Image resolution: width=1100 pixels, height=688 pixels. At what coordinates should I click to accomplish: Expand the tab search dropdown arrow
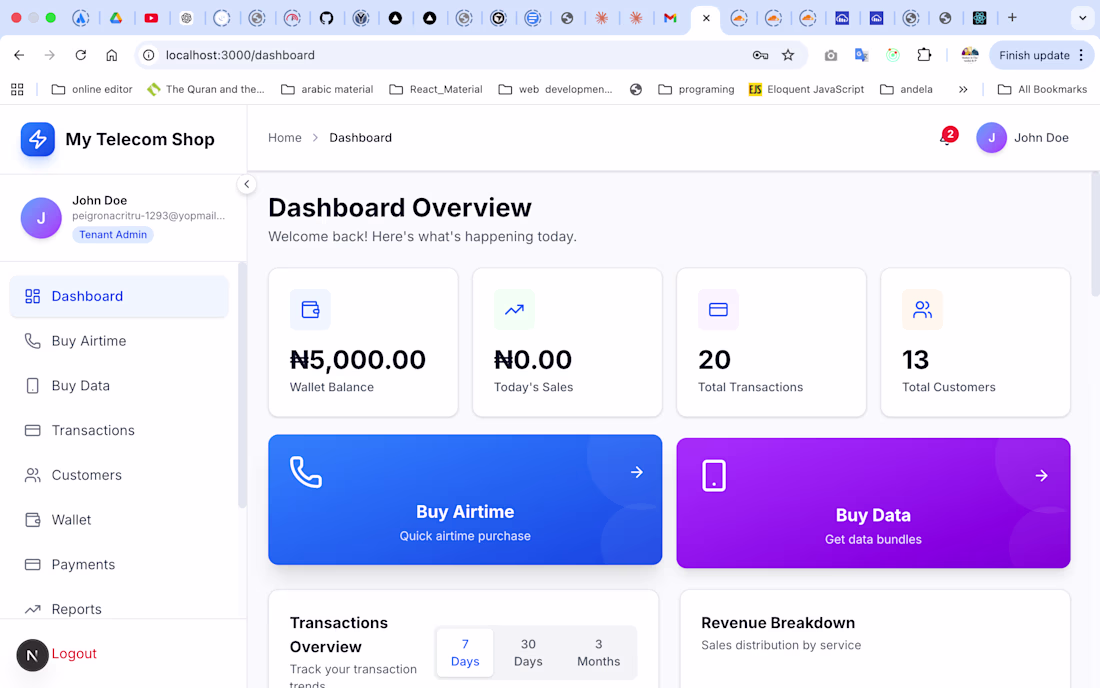click(x=1082, y=18)
